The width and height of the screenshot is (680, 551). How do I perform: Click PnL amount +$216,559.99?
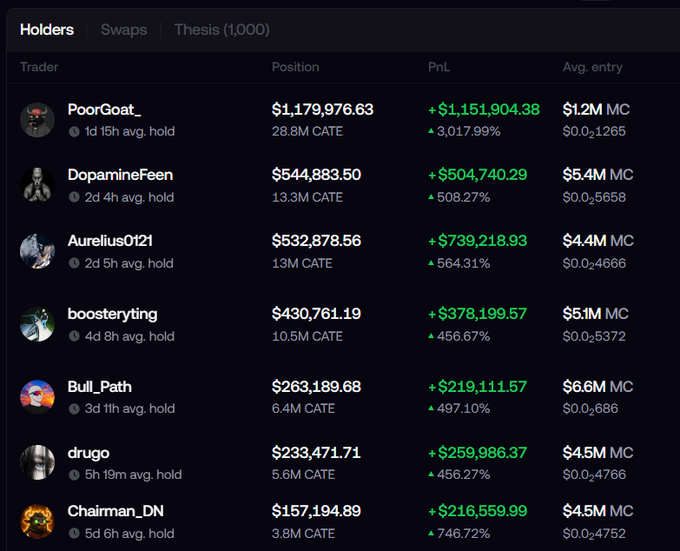pyautogui.click(x=477, y=511)
